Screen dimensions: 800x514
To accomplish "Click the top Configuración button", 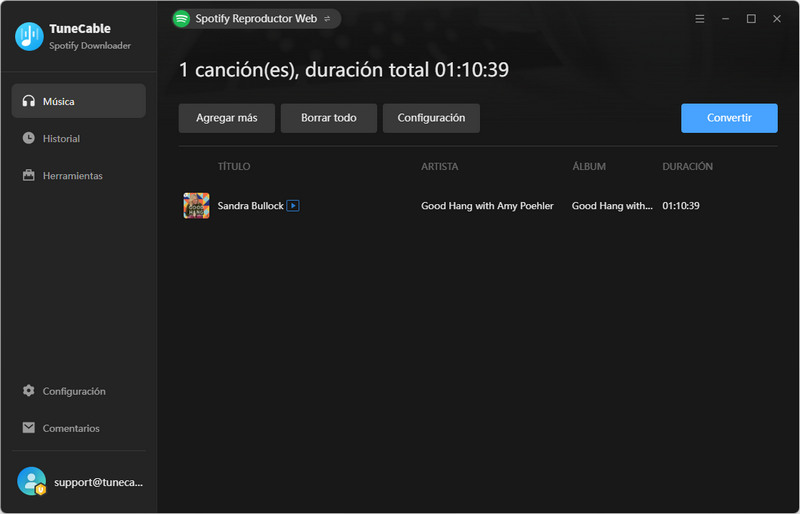I will click(x=431, y=118).
